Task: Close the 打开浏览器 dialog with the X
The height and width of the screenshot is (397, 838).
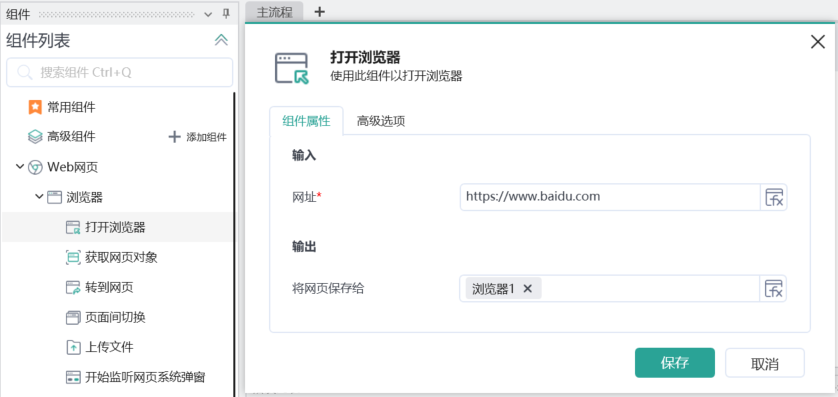Action: pyautogui.click(x=818, y=42)
